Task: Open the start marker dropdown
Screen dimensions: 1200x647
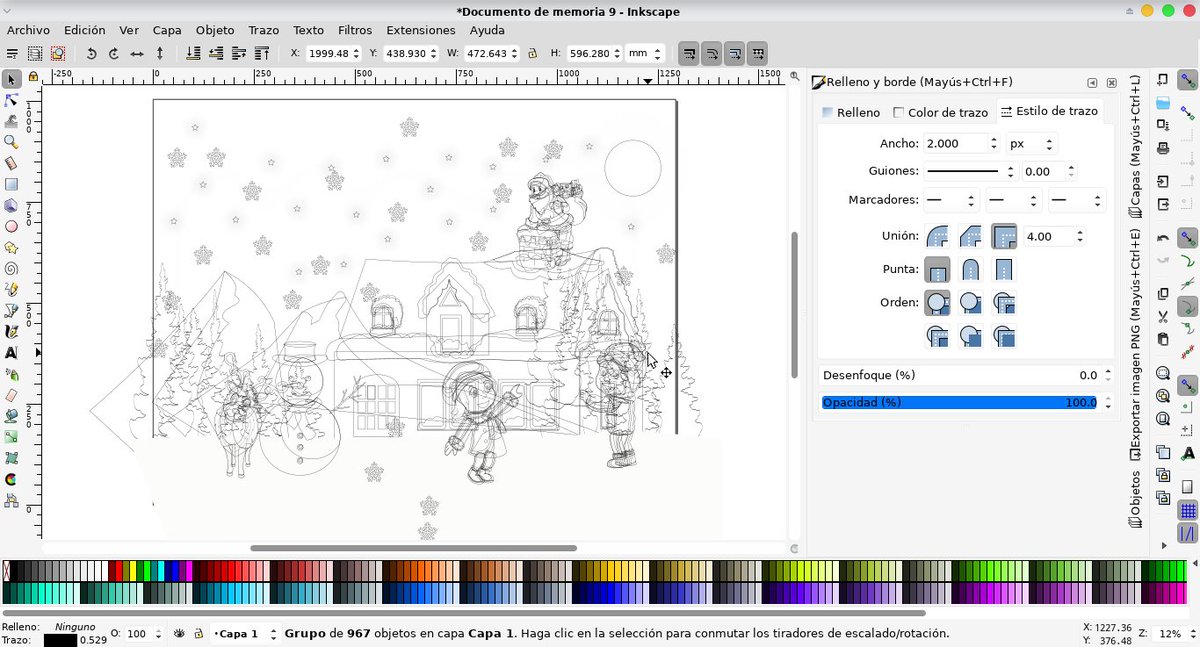Action: coord(950,200)
